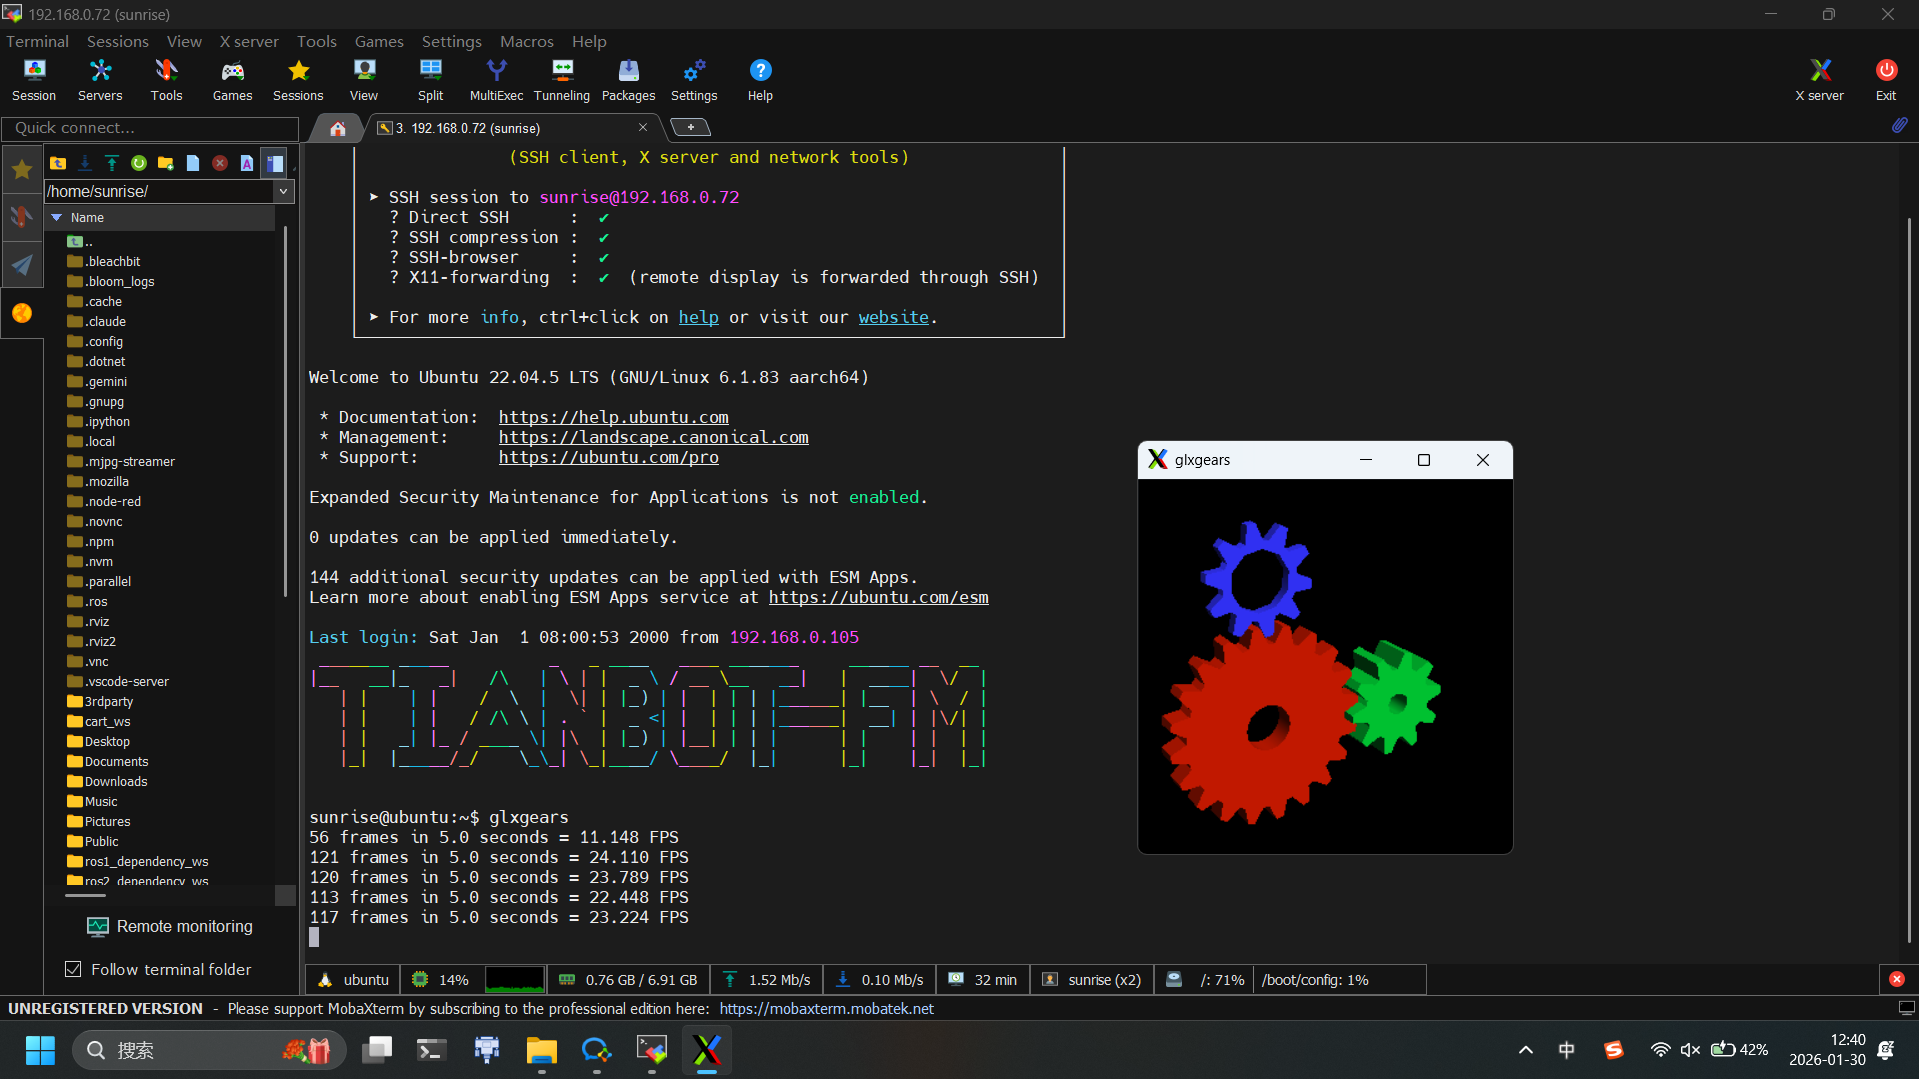Click the Quick connect input field

(150, 128)
